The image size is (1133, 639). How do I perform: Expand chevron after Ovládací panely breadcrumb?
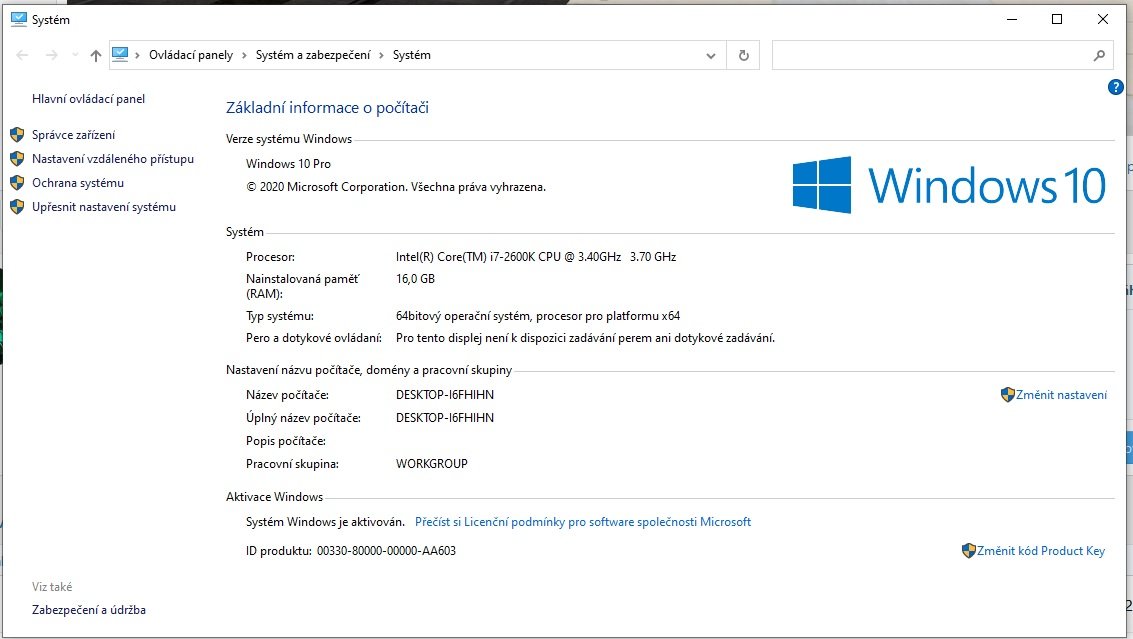244,56
